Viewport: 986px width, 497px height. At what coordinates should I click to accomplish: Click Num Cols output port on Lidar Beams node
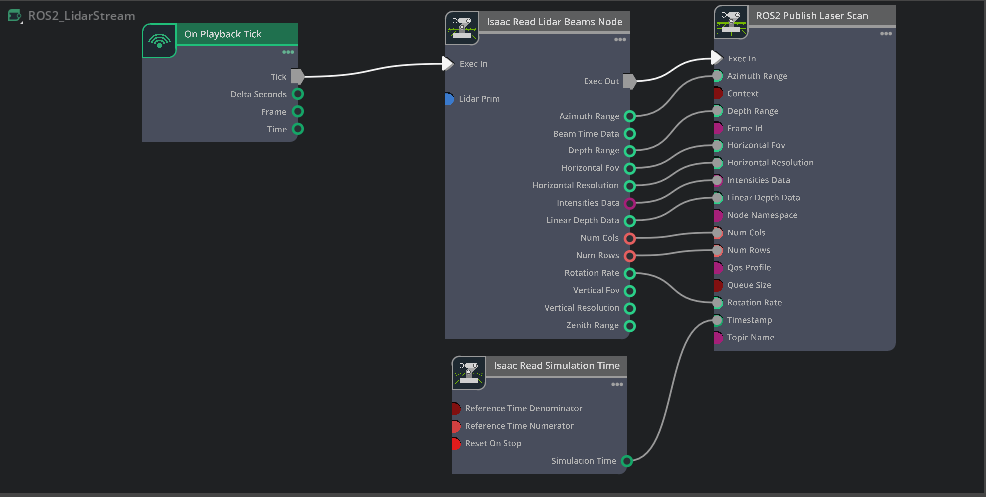pos(629,238)
